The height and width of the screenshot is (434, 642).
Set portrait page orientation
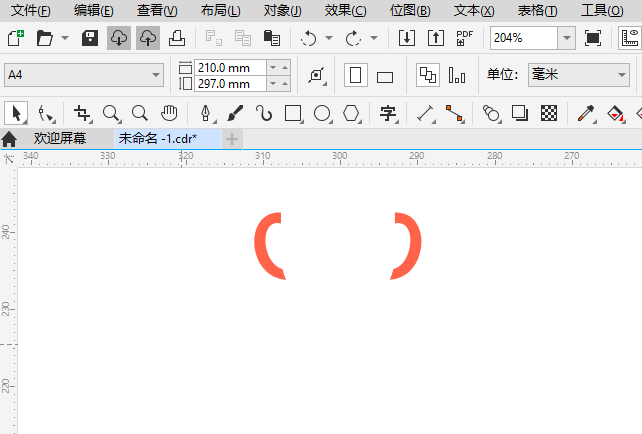pos(355,75)
